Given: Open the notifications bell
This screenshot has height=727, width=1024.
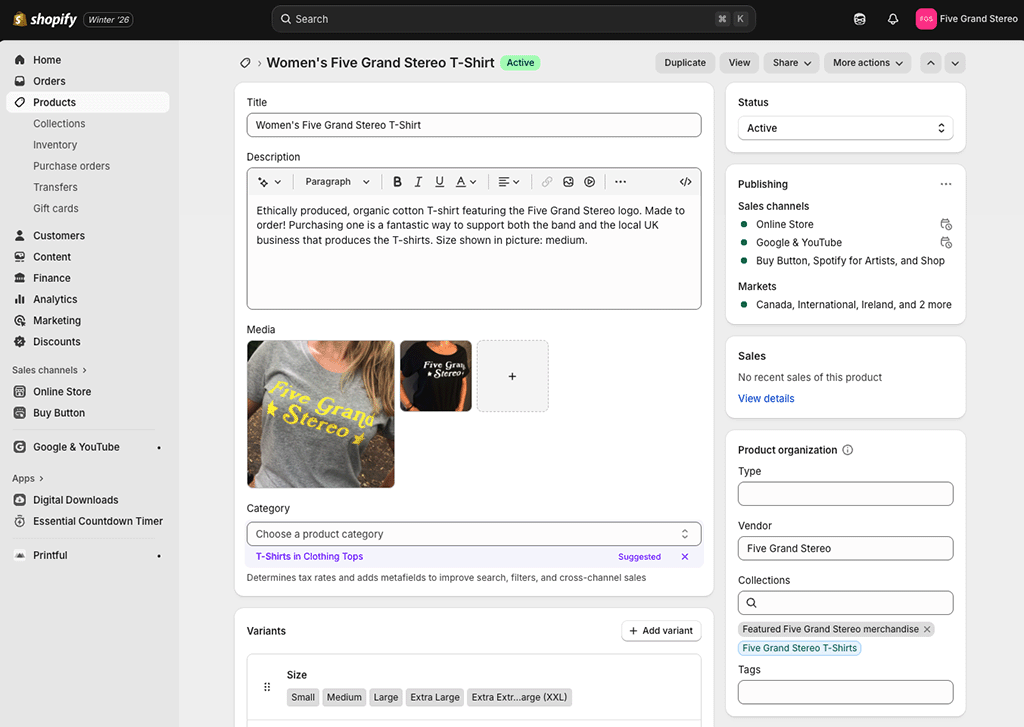Looking at the screenshot, I should pyautogui.click(x=893, y=18).
